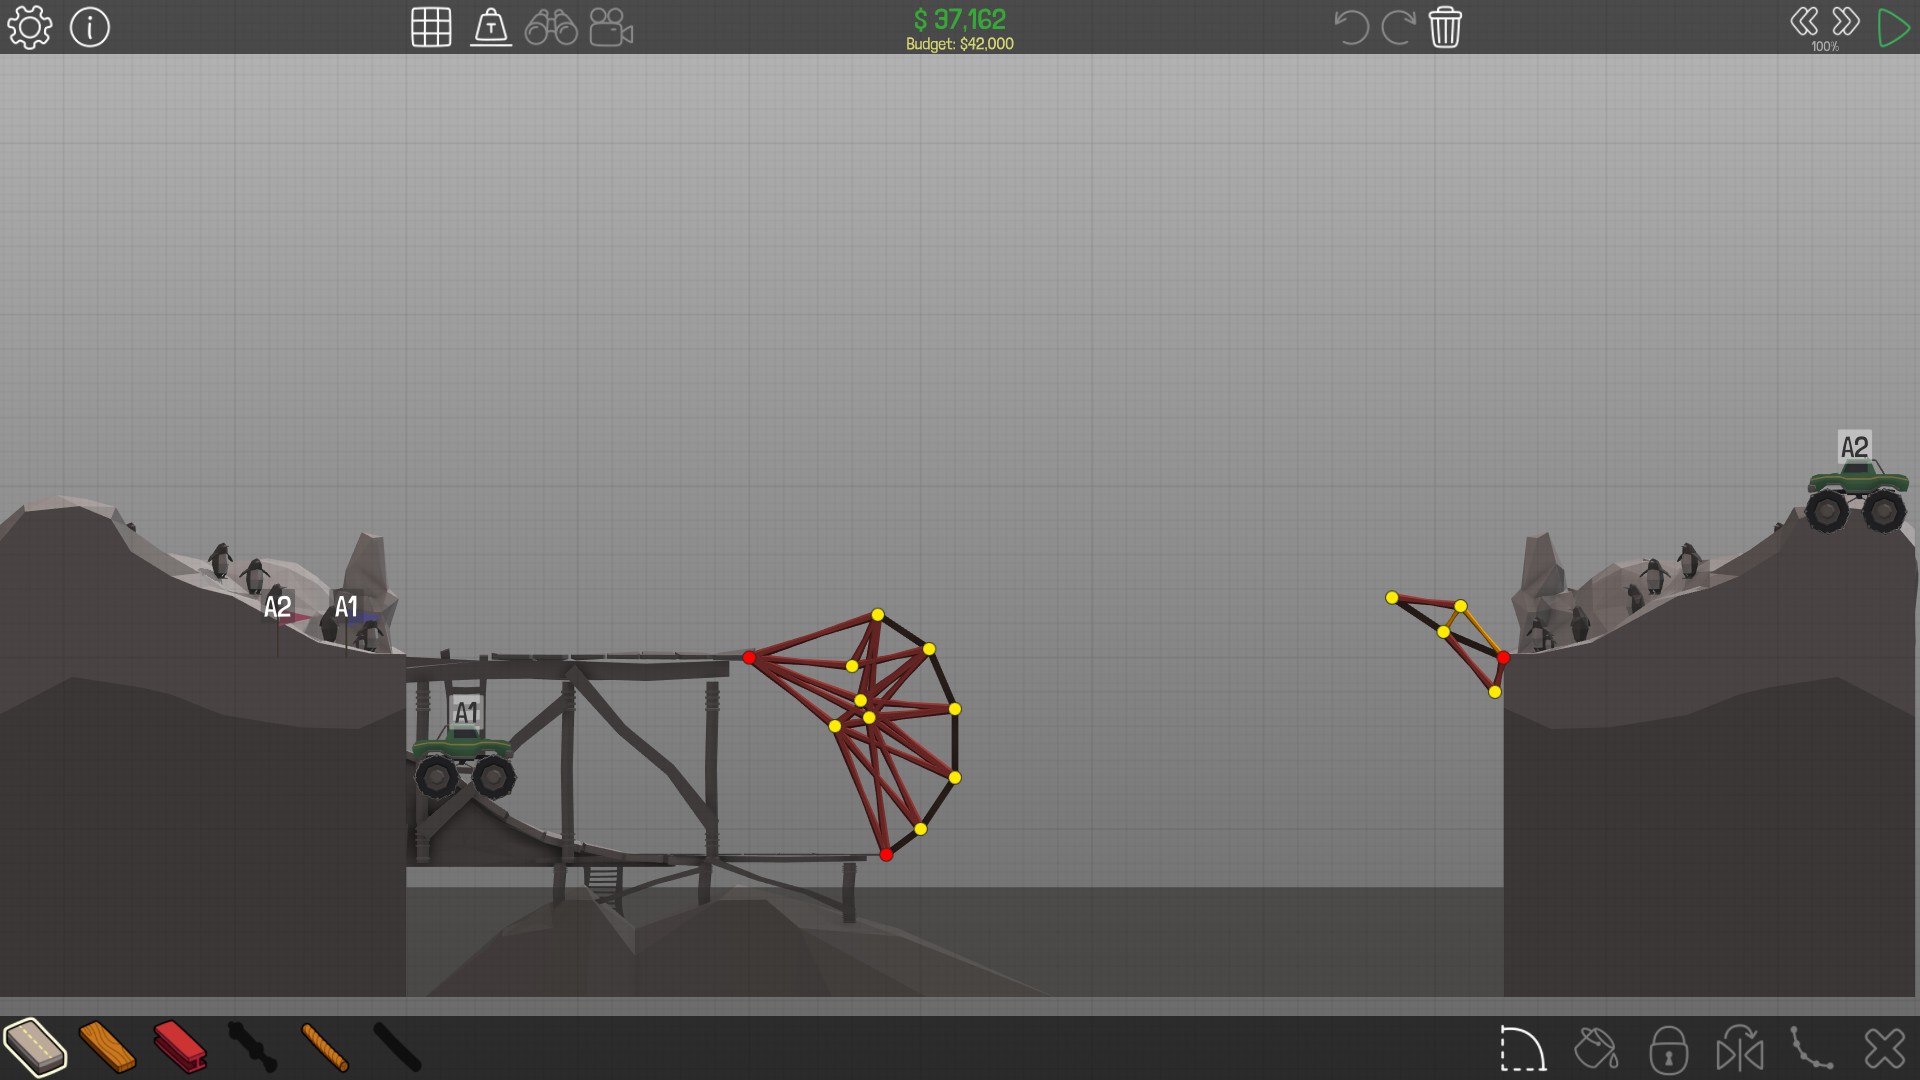Activate the arc trace tool
The width and height of the screenshot is (1920, 1080).
point(1523,1049)
